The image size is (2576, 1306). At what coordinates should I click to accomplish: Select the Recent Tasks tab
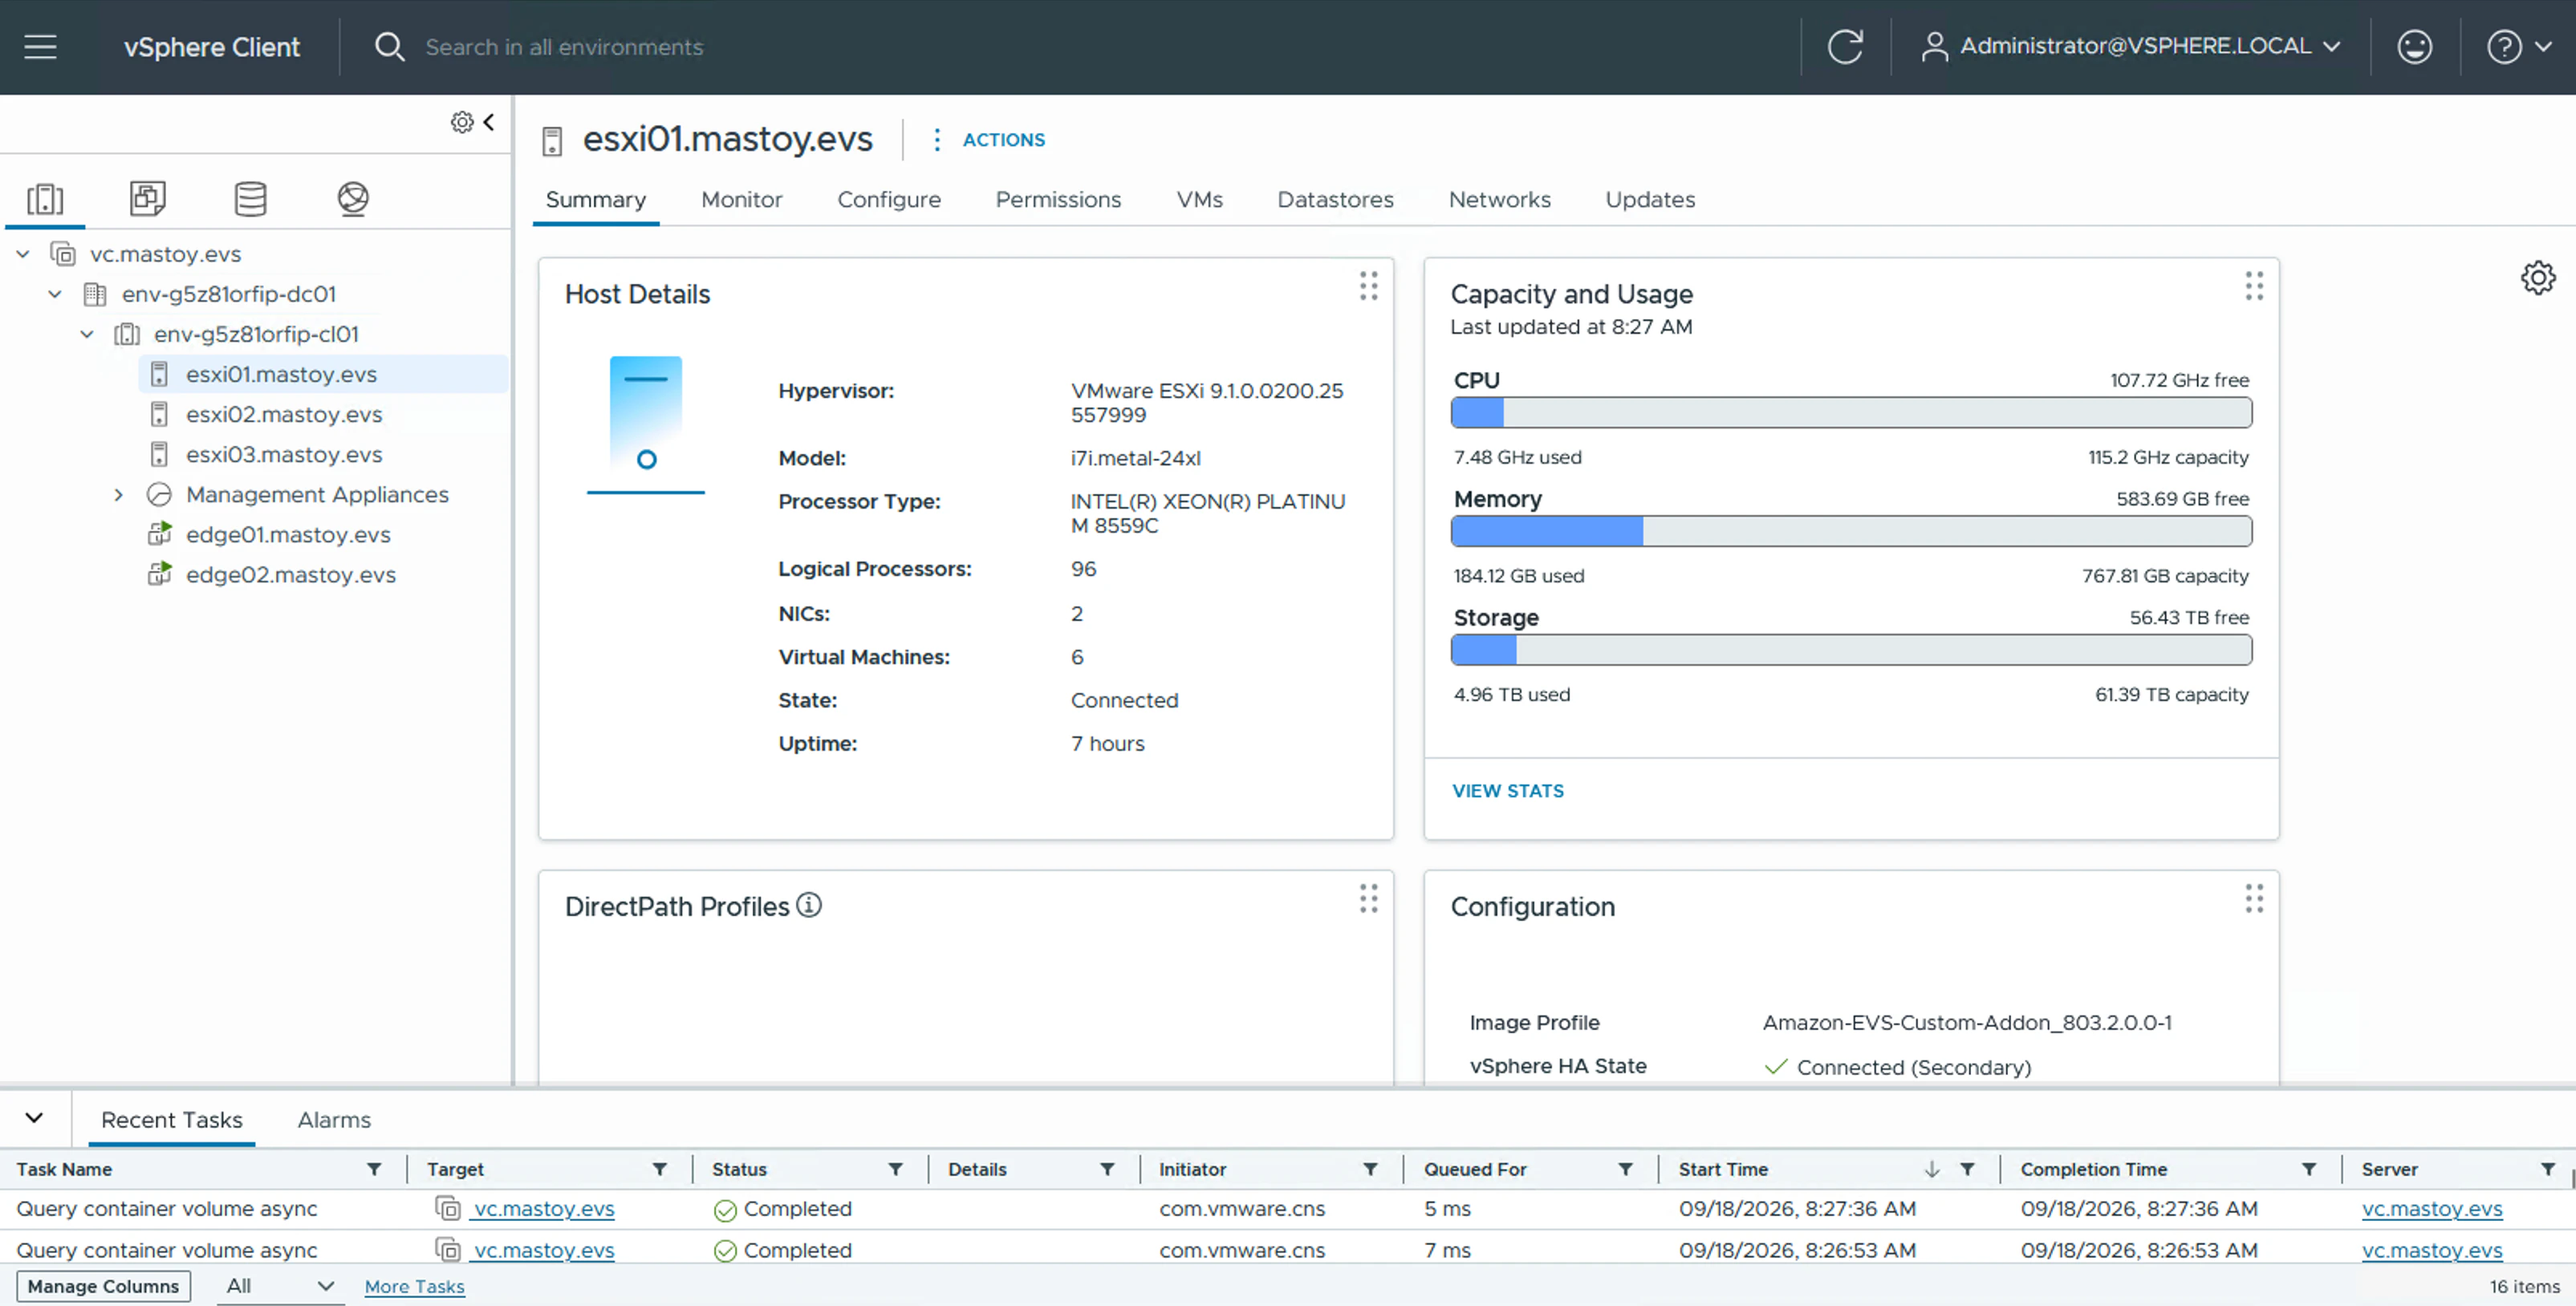[x=172, y=1120]
